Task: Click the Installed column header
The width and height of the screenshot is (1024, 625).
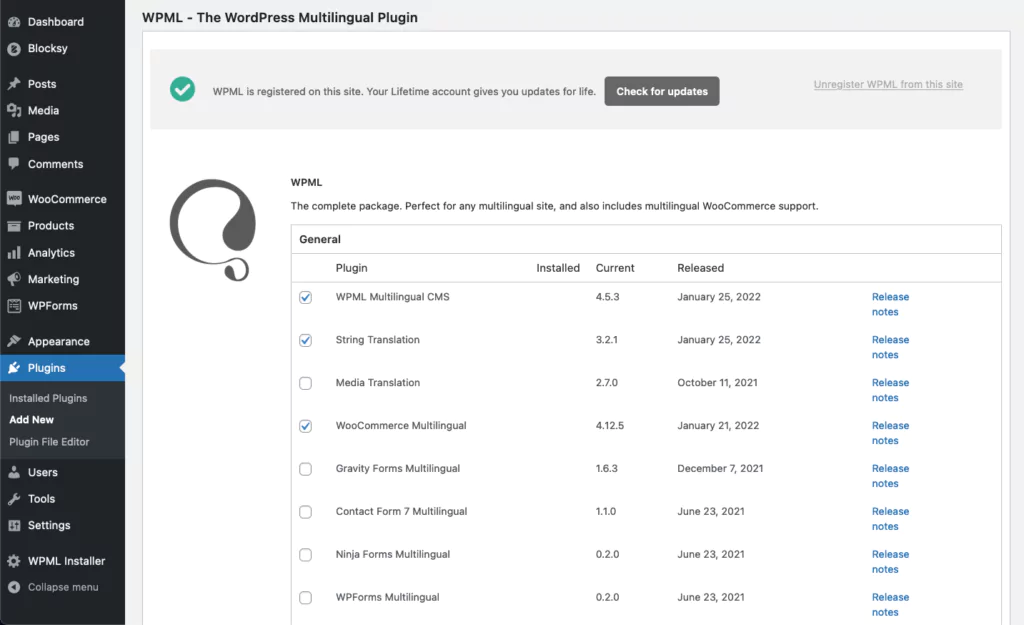Action: (558, 268)
